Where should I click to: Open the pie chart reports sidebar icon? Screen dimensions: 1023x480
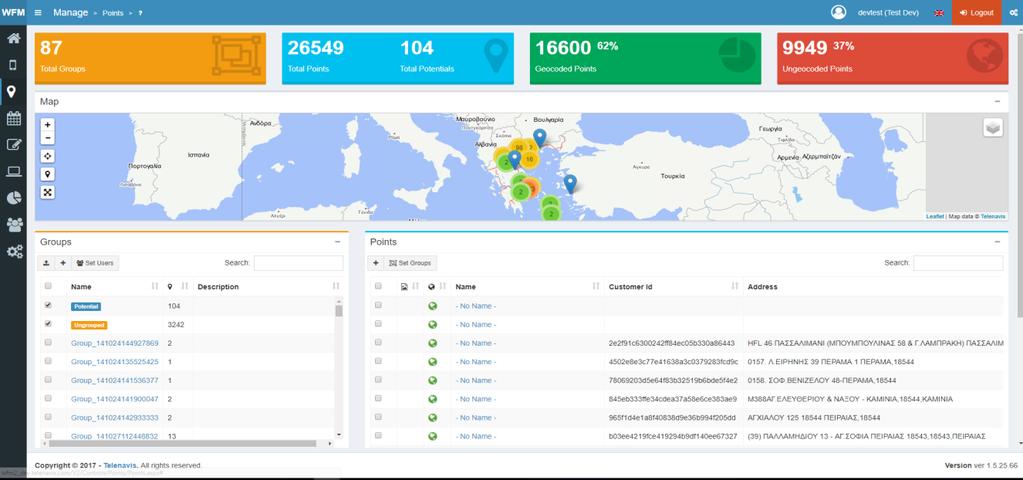13,198
